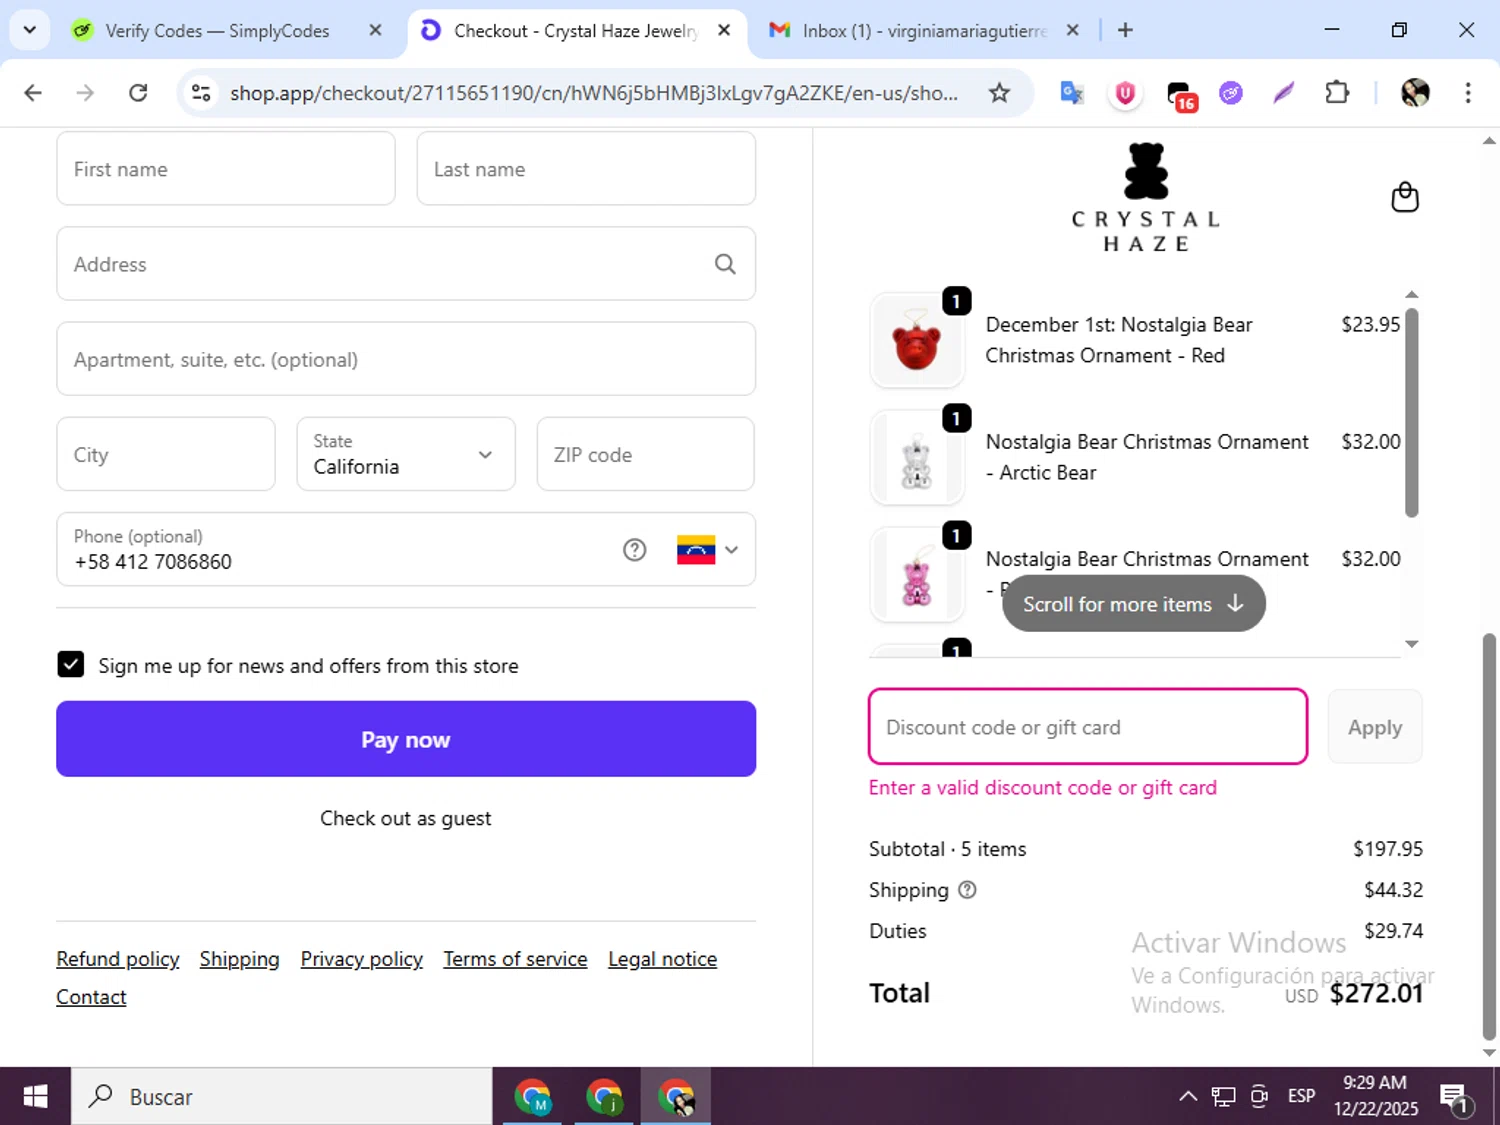1500x1125 pixels.
Task: Open the Terms of service link
Action: pos(515,959)
